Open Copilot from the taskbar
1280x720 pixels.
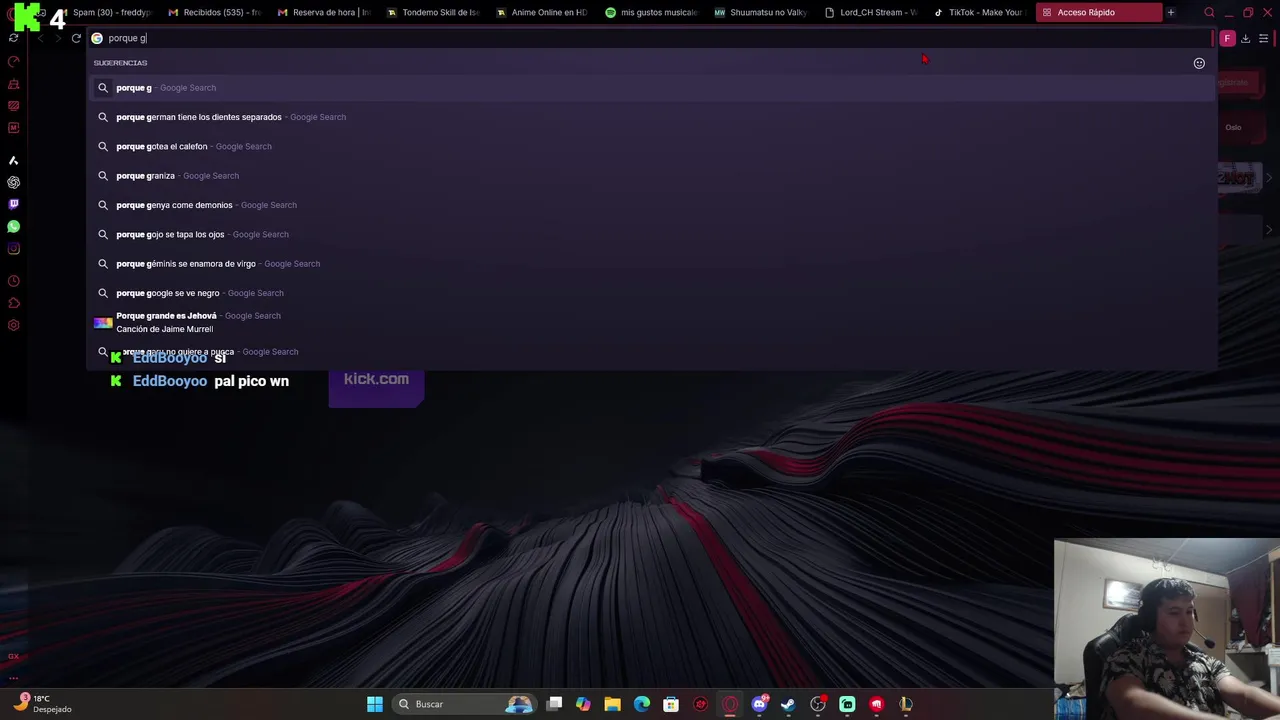[583, 704]
